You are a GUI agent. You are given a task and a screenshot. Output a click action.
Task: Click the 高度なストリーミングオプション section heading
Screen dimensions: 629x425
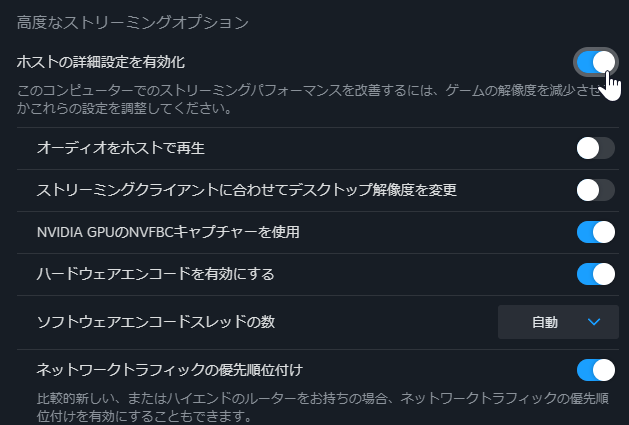133,22
